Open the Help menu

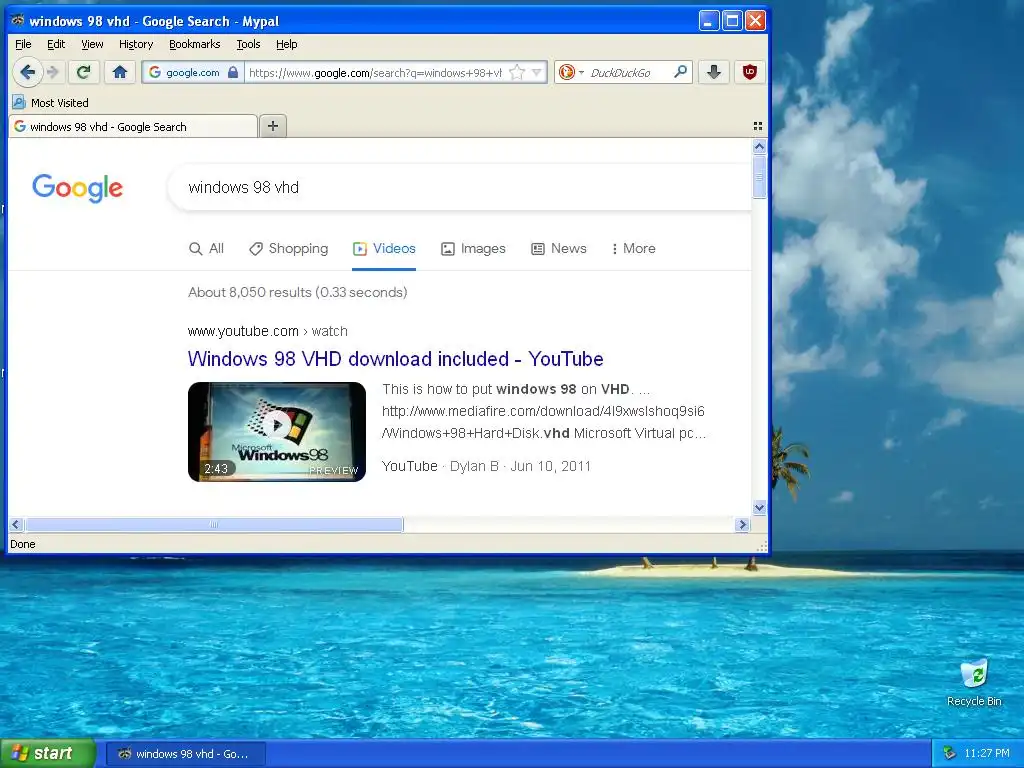[x=287, y=44]
